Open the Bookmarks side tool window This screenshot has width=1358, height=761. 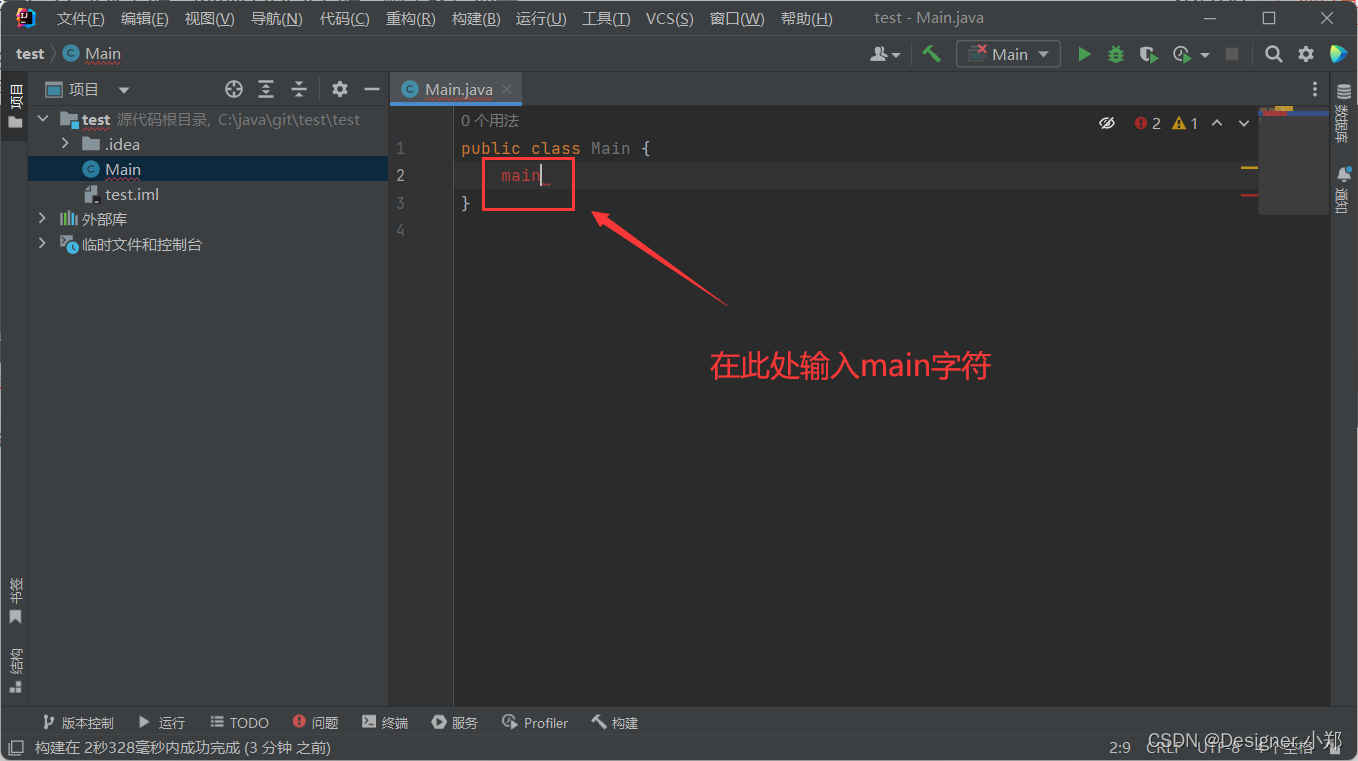(15, 602)
